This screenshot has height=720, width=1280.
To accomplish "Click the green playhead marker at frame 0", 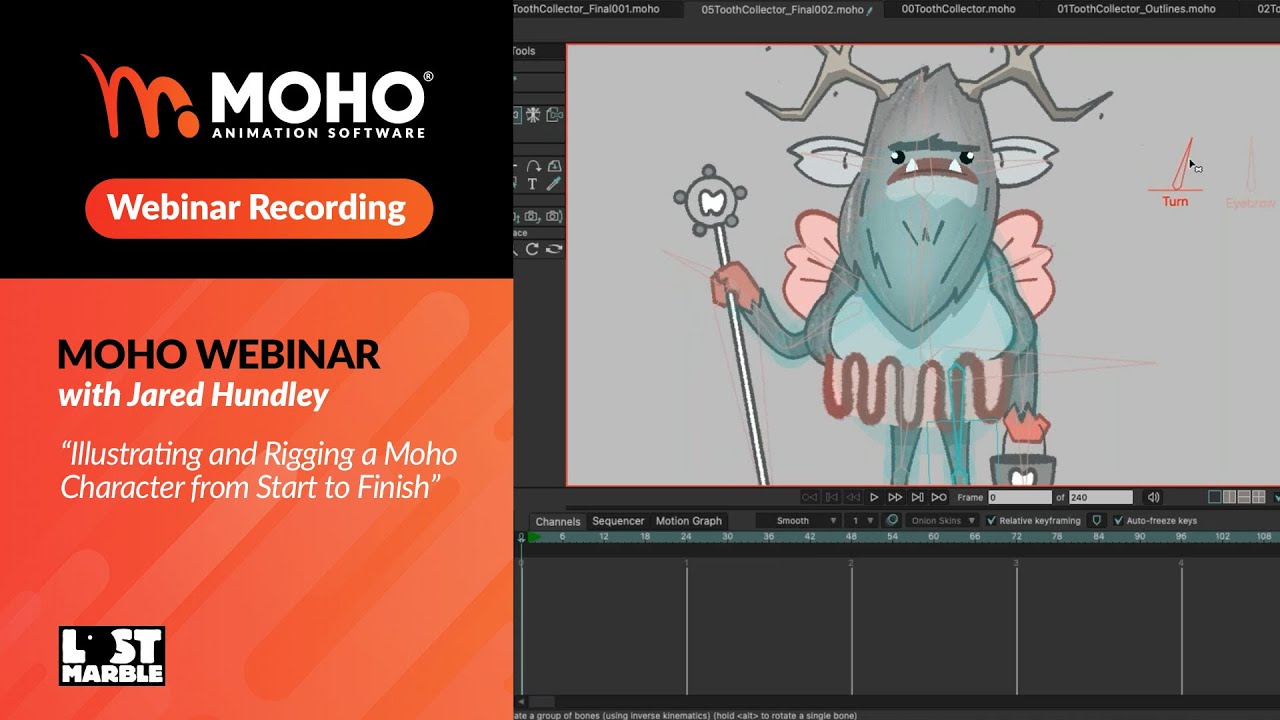I will click(x=534, y=537).
